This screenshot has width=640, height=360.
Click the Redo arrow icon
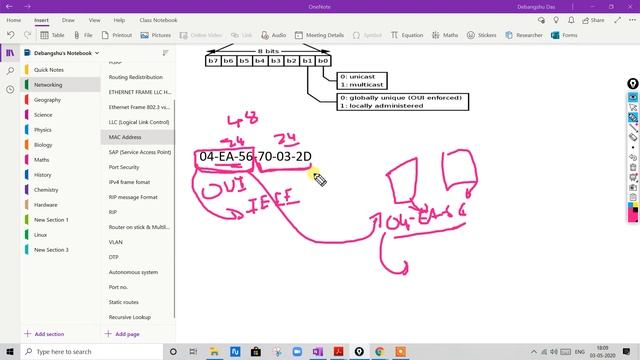27,35
